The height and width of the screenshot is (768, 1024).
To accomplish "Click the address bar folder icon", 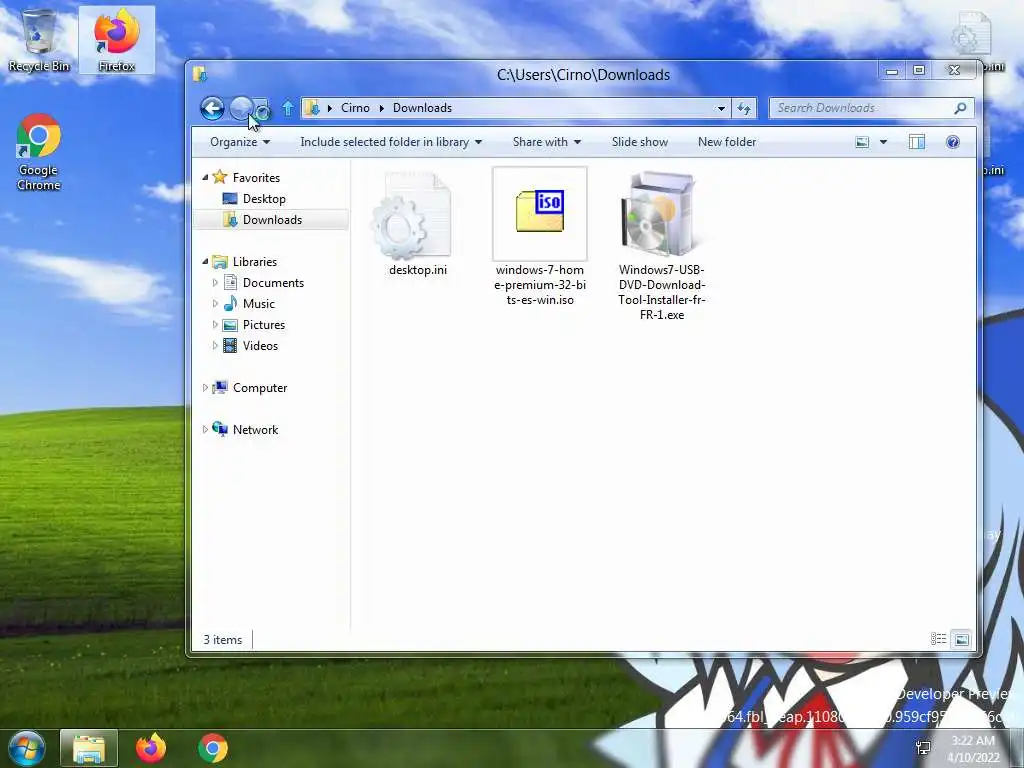I will (x=313, y=108).
